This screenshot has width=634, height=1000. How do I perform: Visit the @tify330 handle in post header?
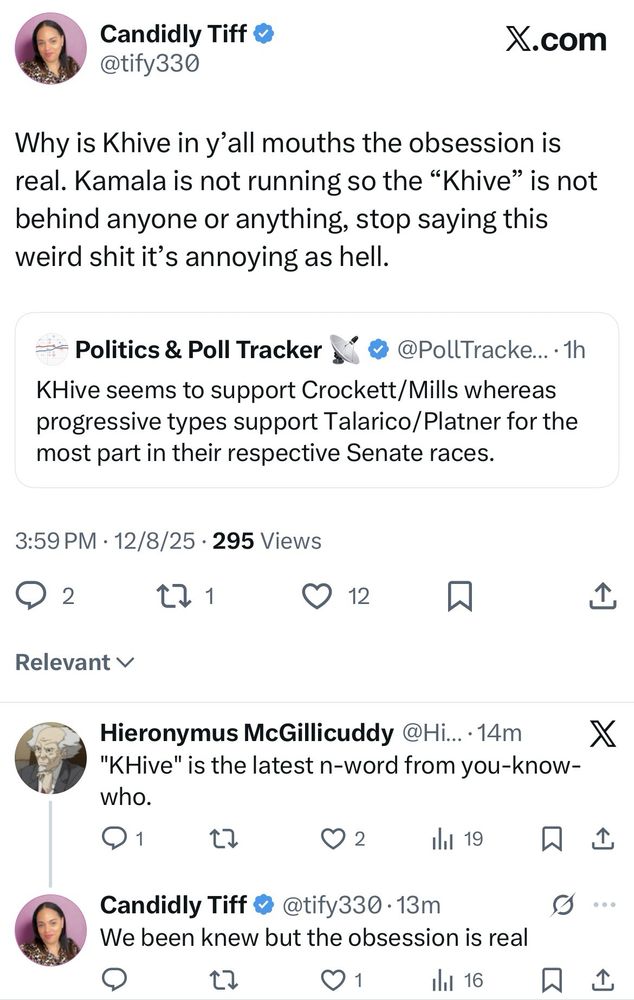point(149,64)
